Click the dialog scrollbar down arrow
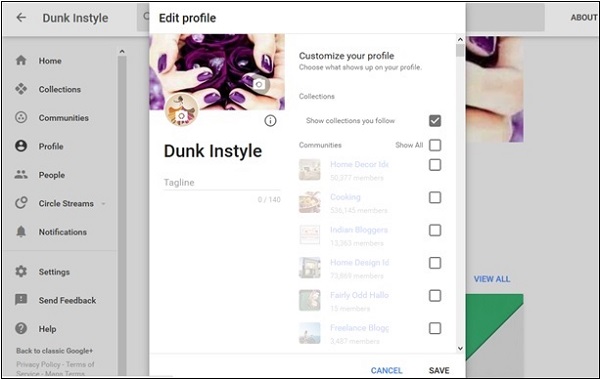The image size is (600, 379). tap(460, 348)
